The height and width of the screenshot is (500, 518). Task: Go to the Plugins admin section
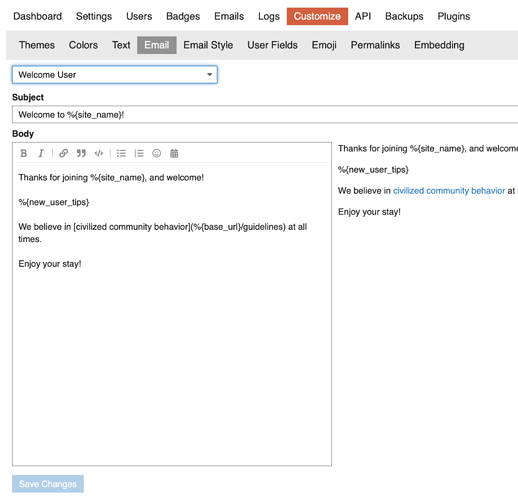pos(454,16)
